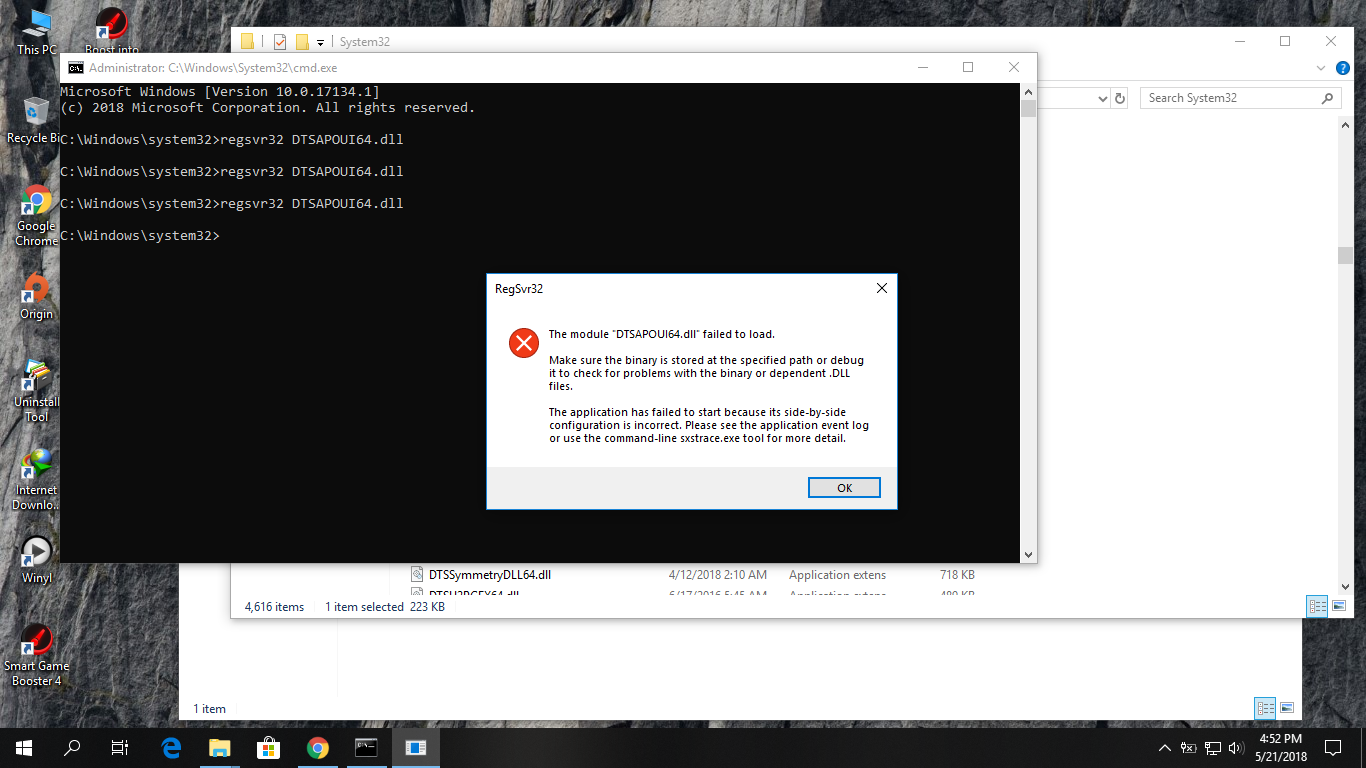Click scroll-down arrow of the System32 file list

tap(1346, 587)
